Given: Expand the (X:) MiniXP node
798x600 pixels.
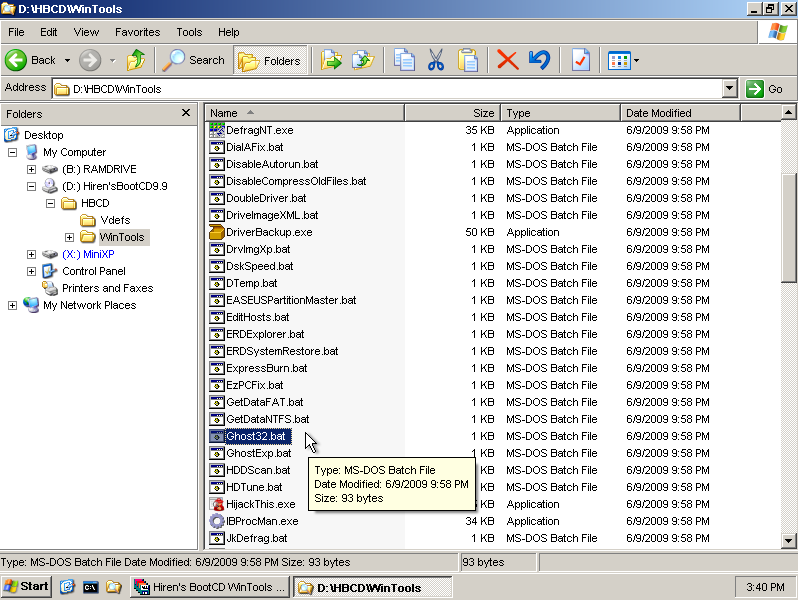Looking at the screenshot, I should pos(31,254).
